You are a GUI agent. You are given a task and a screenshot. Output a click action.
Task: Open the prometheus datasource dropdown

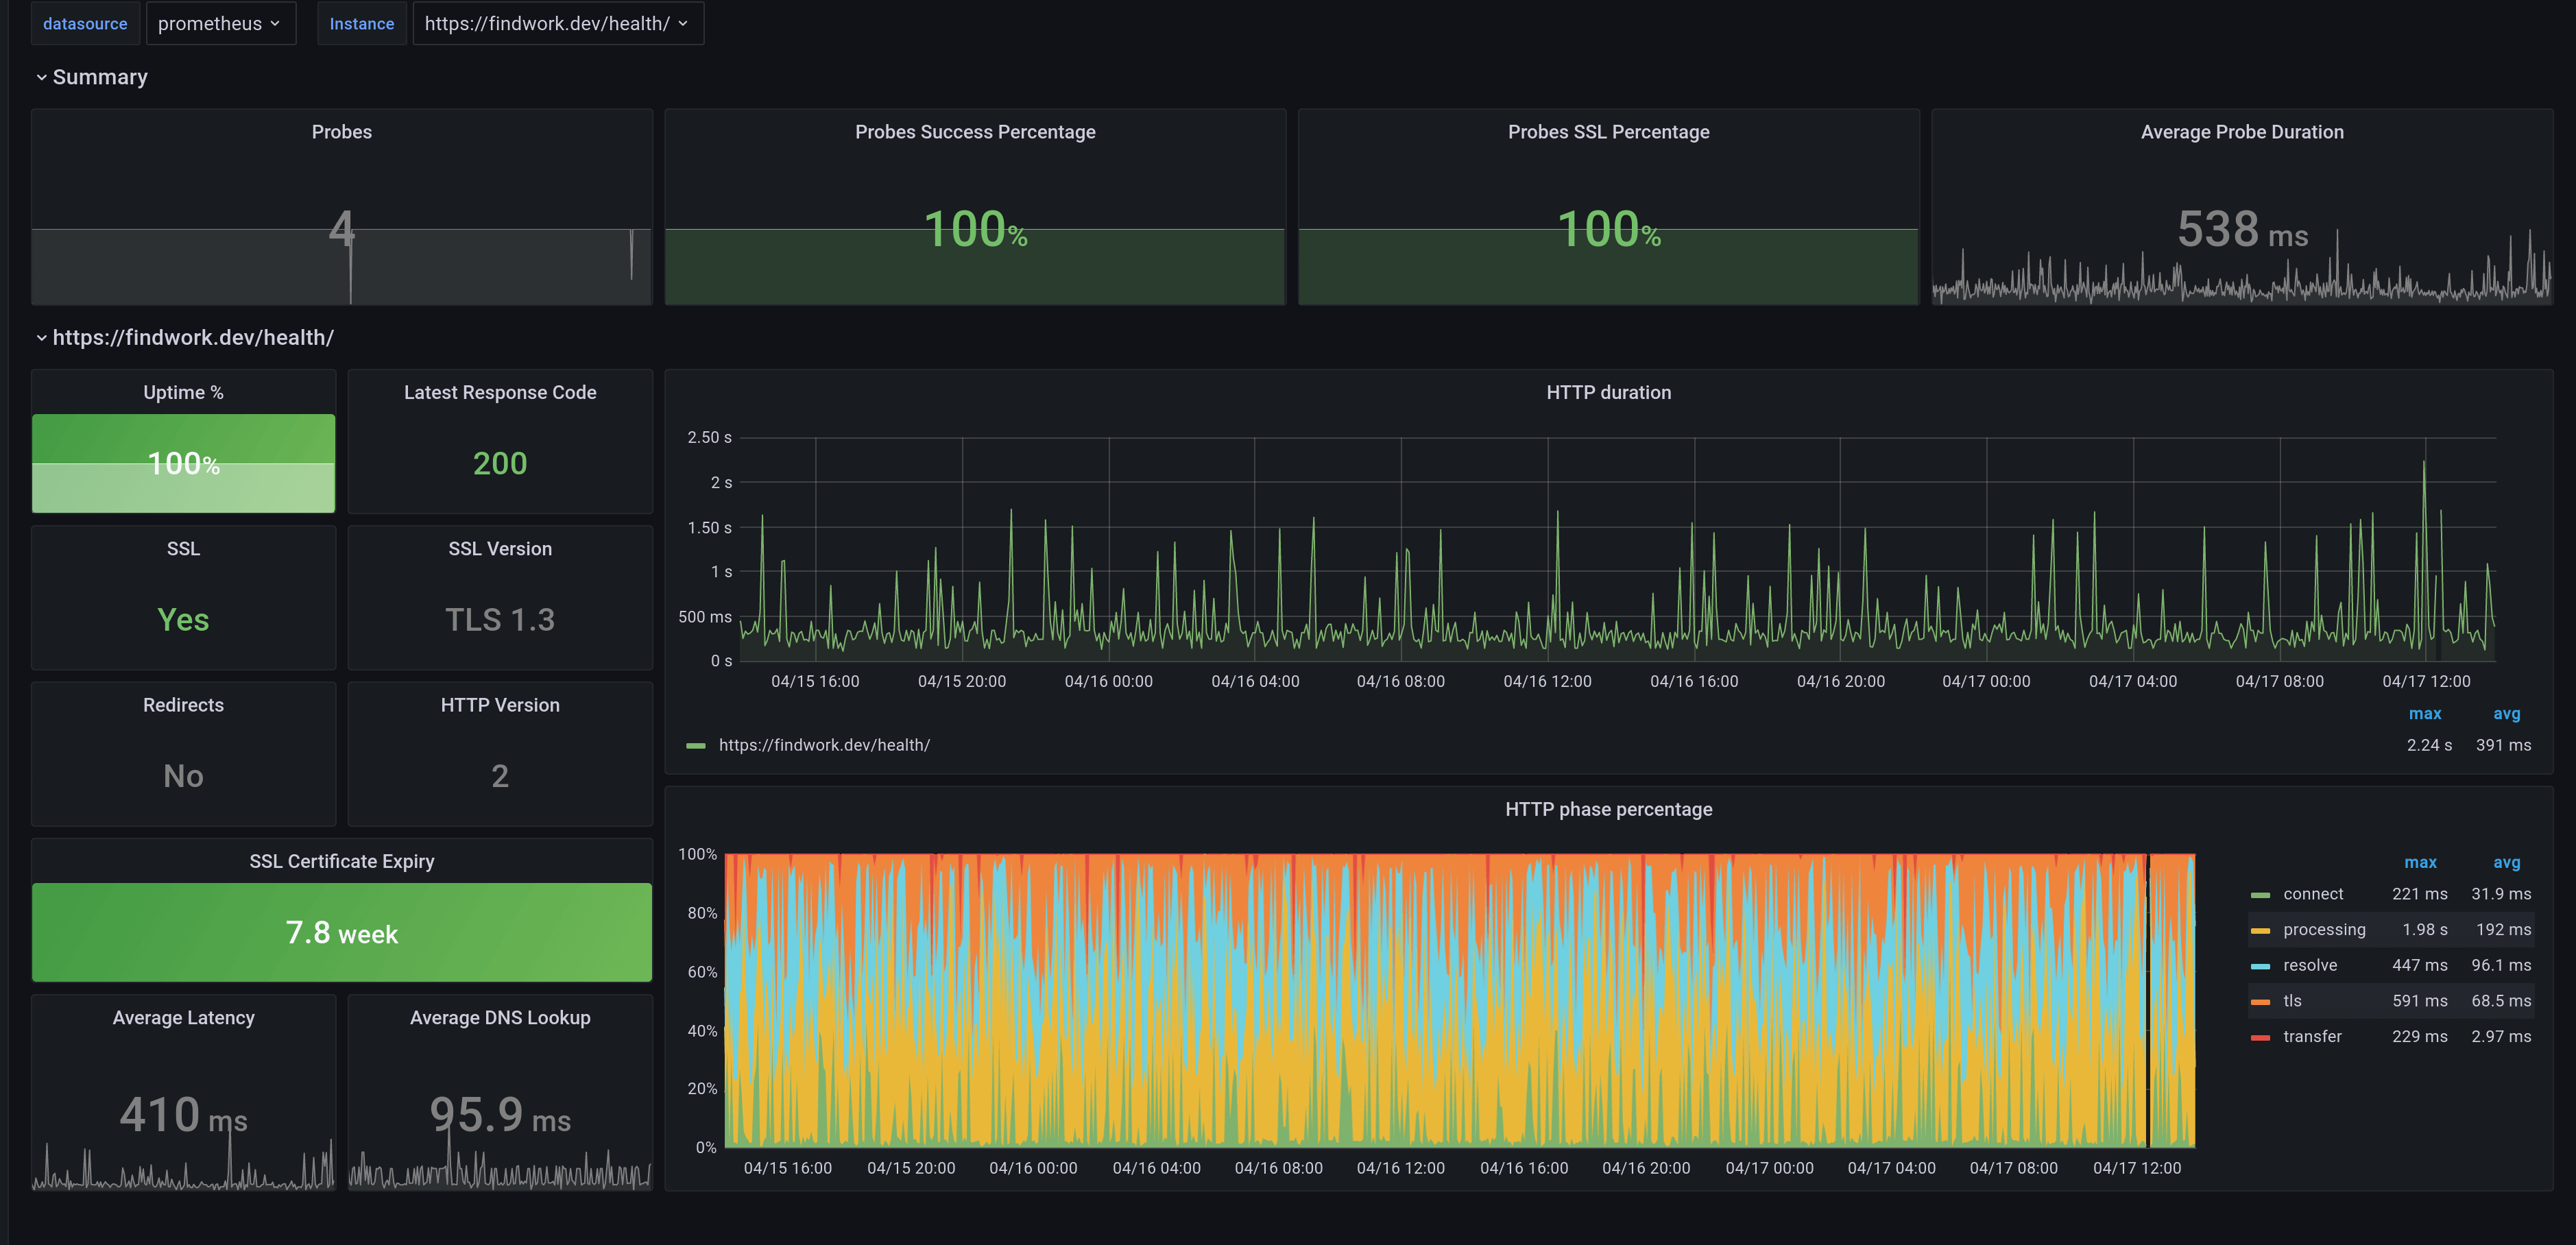(220, 23)
